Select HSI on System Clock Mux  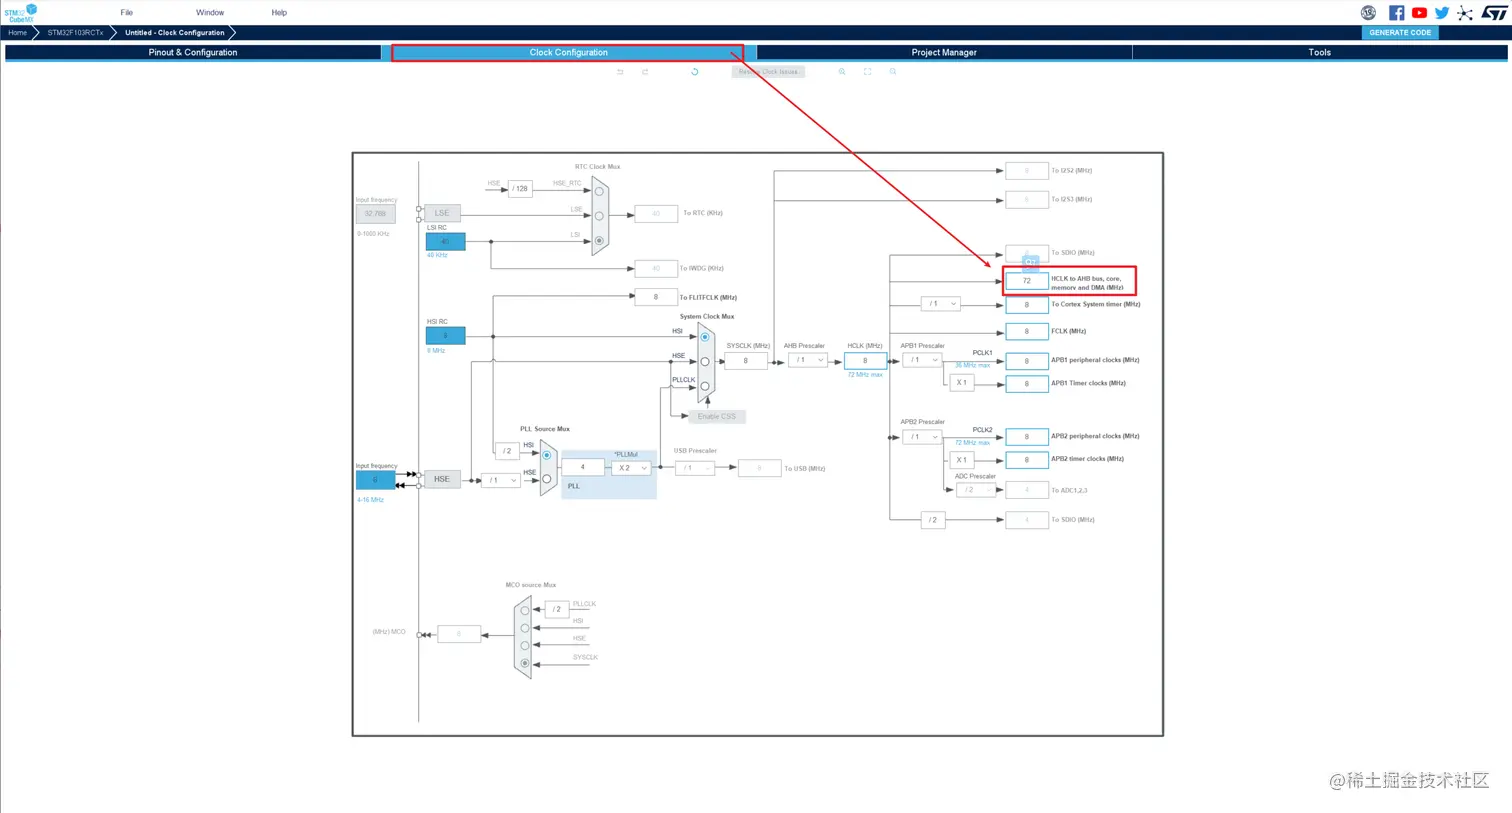(x=705, y=337)
